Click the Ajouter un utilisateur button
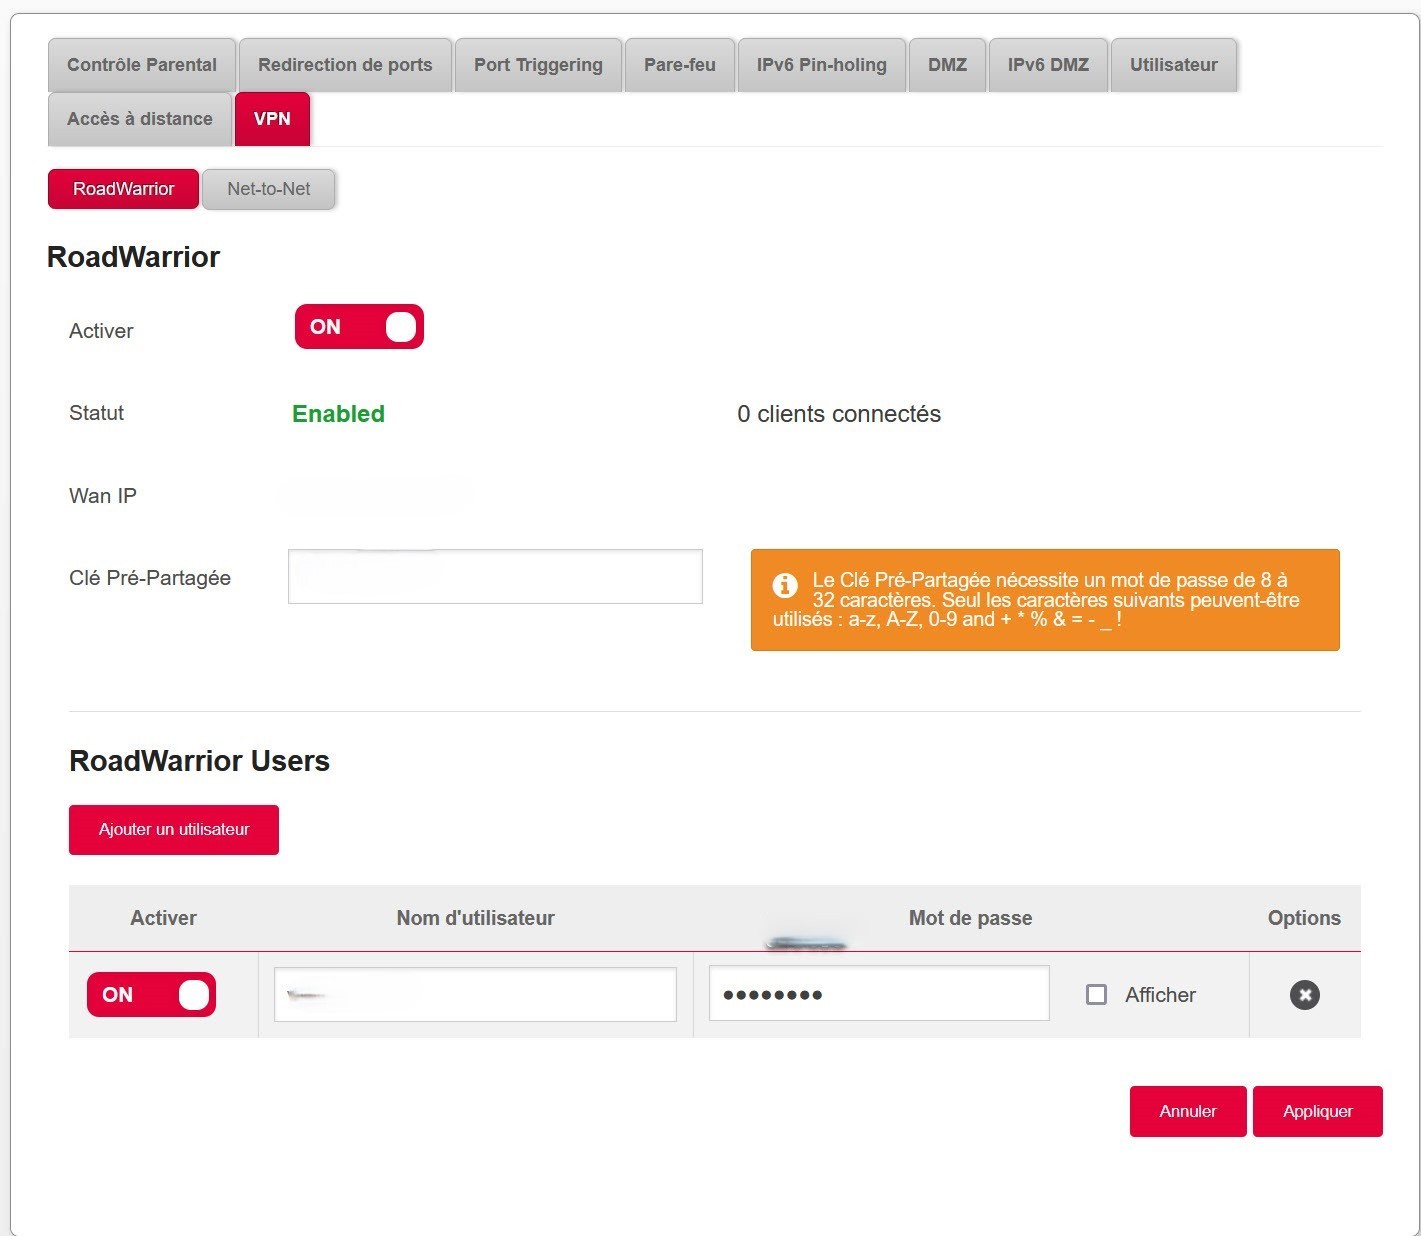Viewport: 1421px width, 1236px height. 174,830
